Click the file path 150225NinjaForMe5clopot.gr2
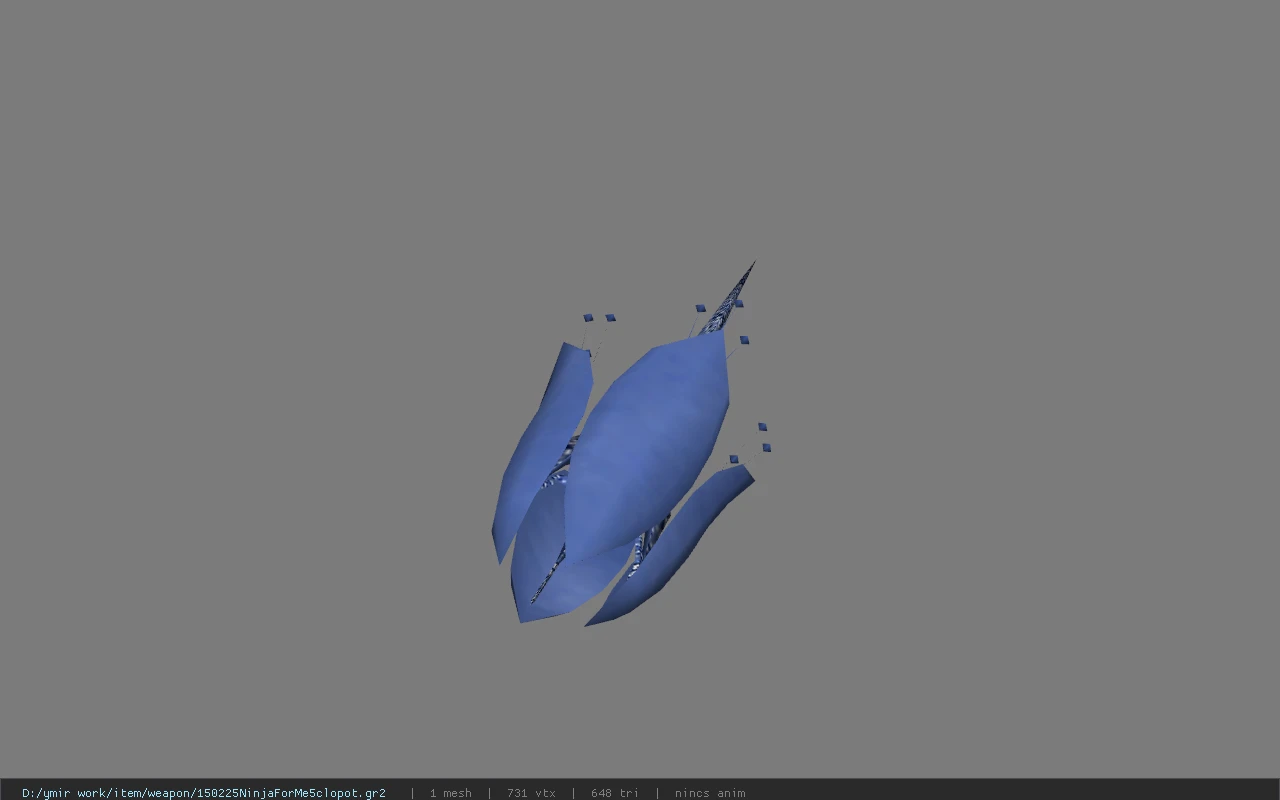Image resolution: width=1280 pixels, height=800 pixels. coord(204,793)
